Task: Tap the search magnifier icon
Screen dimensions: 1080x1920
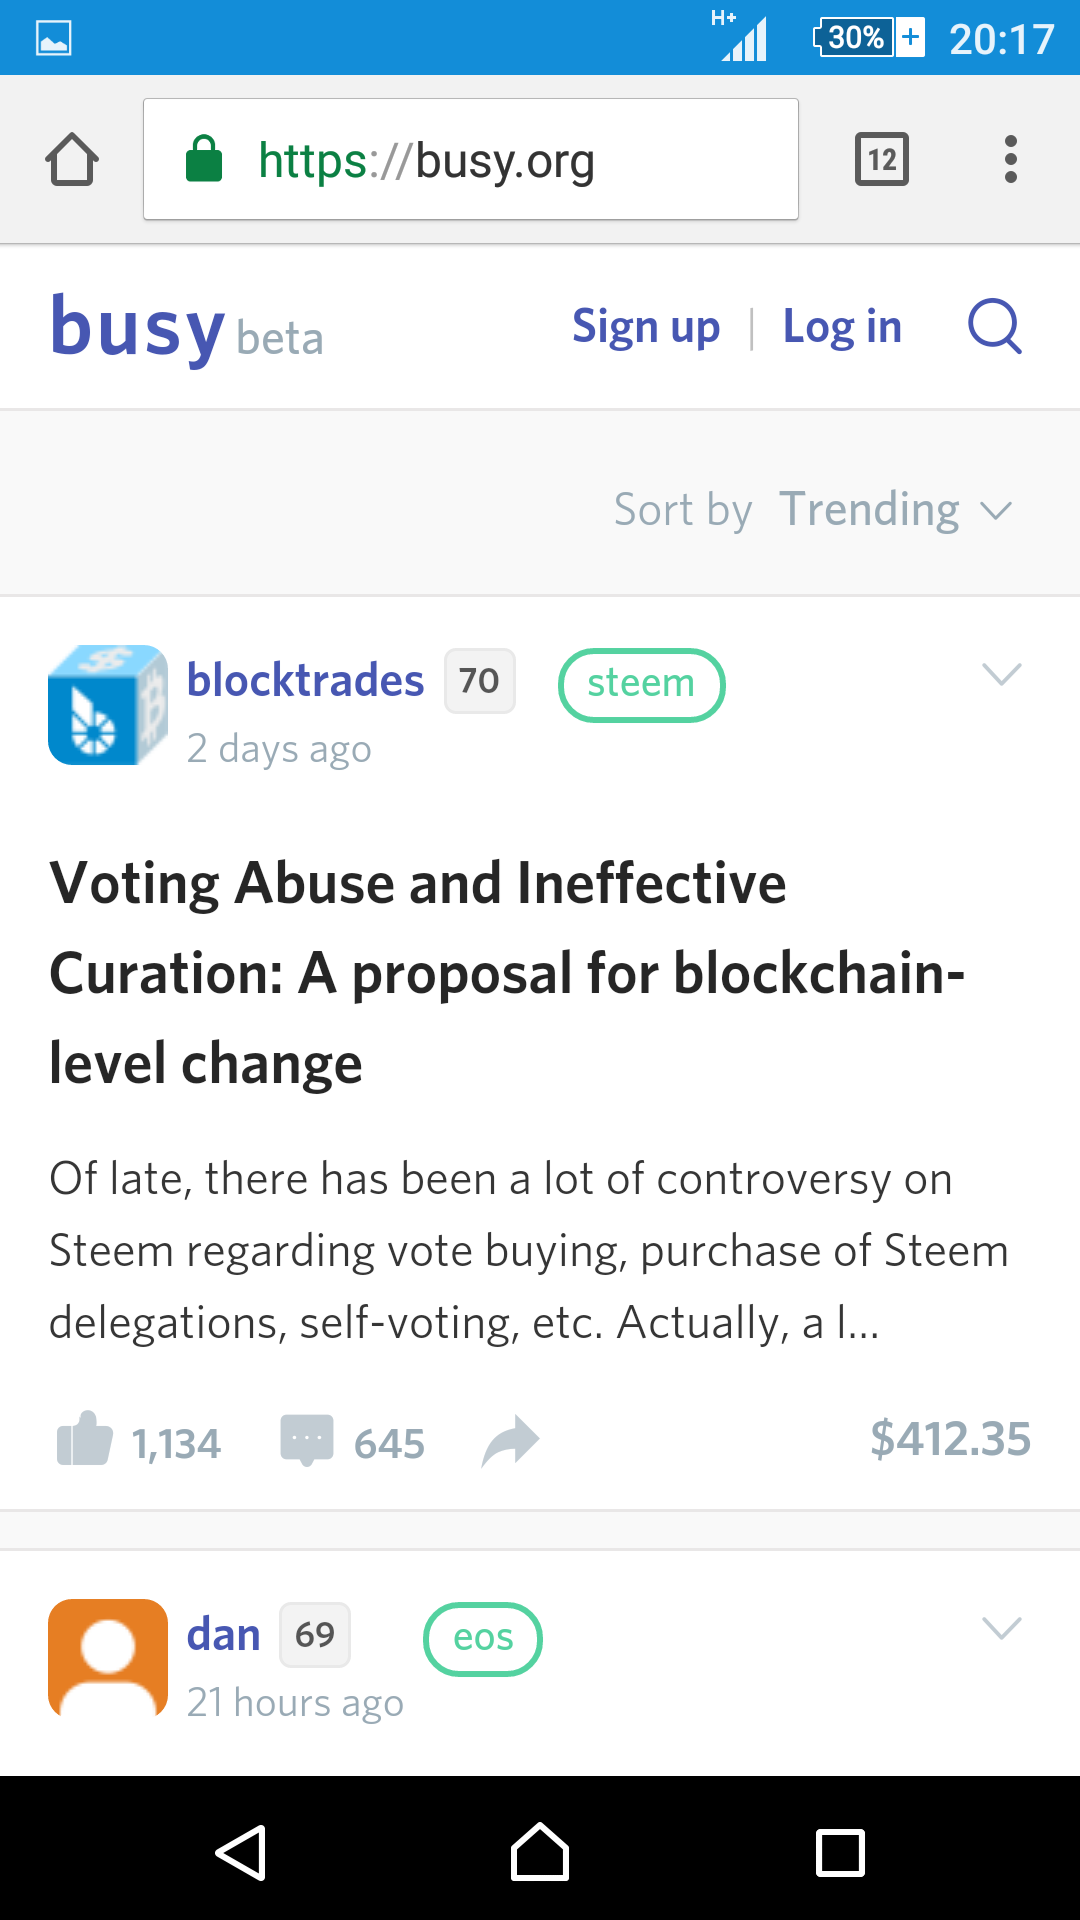Action: (994, 326)
